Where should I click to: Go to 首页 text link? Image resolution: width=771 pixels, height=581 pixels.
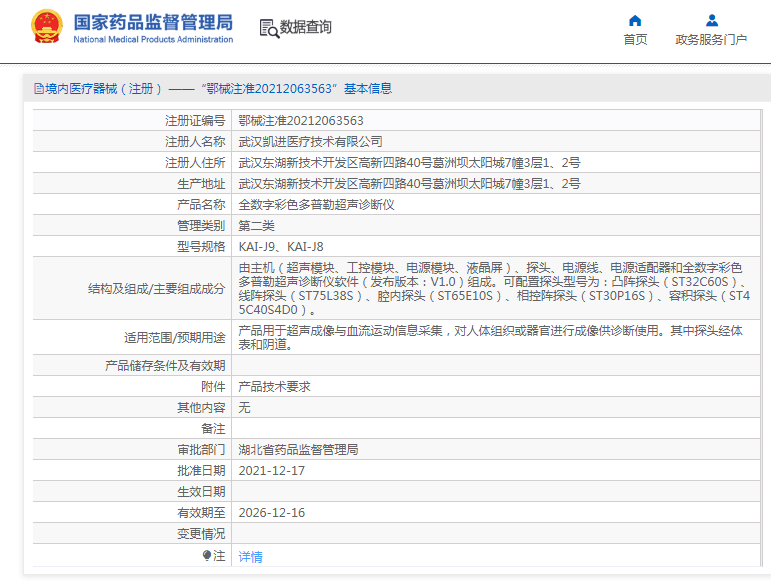click(x=635, y=40)
